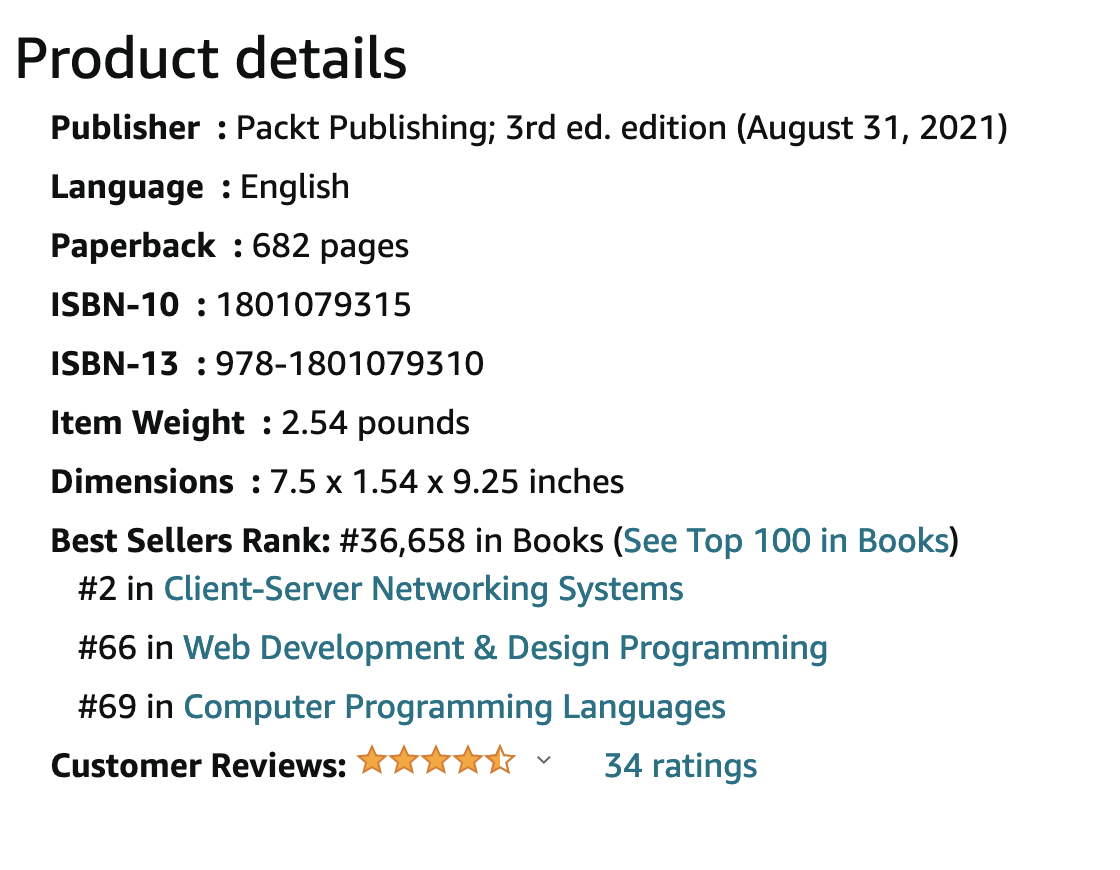
Task: Click the dimensions value in inches
Action: click(x=446, y=482)
